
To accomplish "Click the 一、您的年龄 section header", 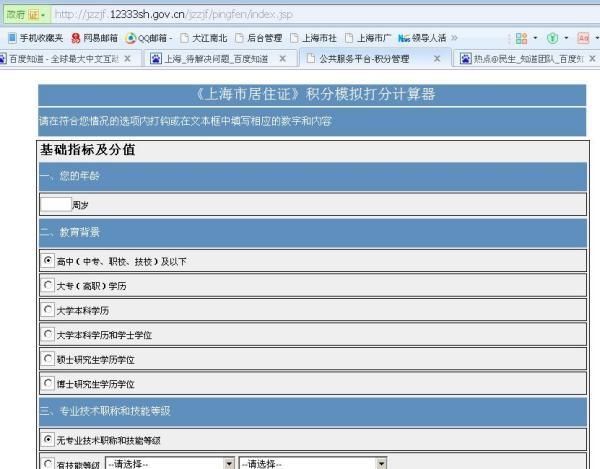I will point(313,176).
